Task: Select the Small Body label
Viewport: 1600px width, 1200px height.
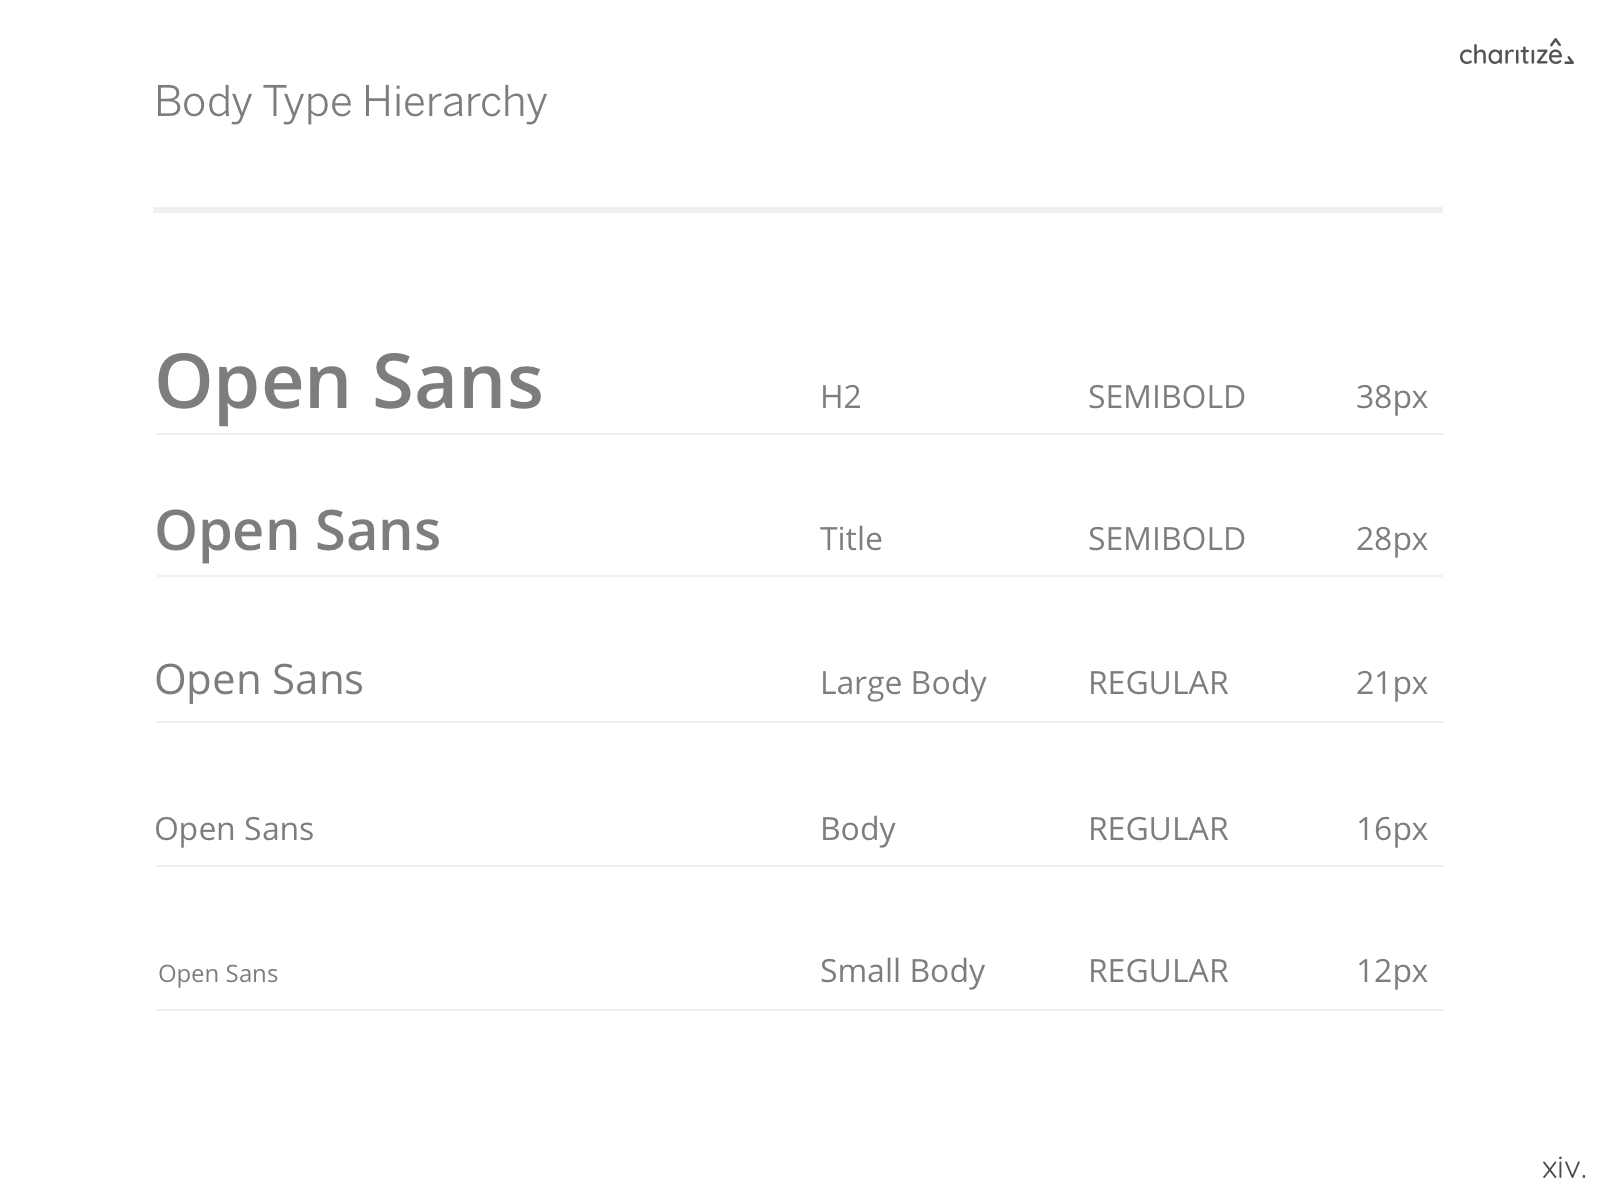Action: point(902,972)
